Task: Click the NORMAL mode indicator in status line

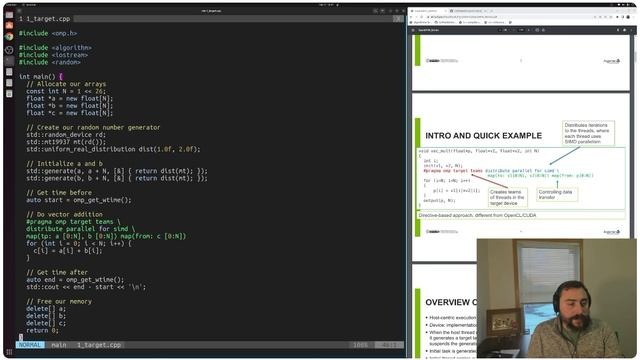Action: click(x=30, y=345)
